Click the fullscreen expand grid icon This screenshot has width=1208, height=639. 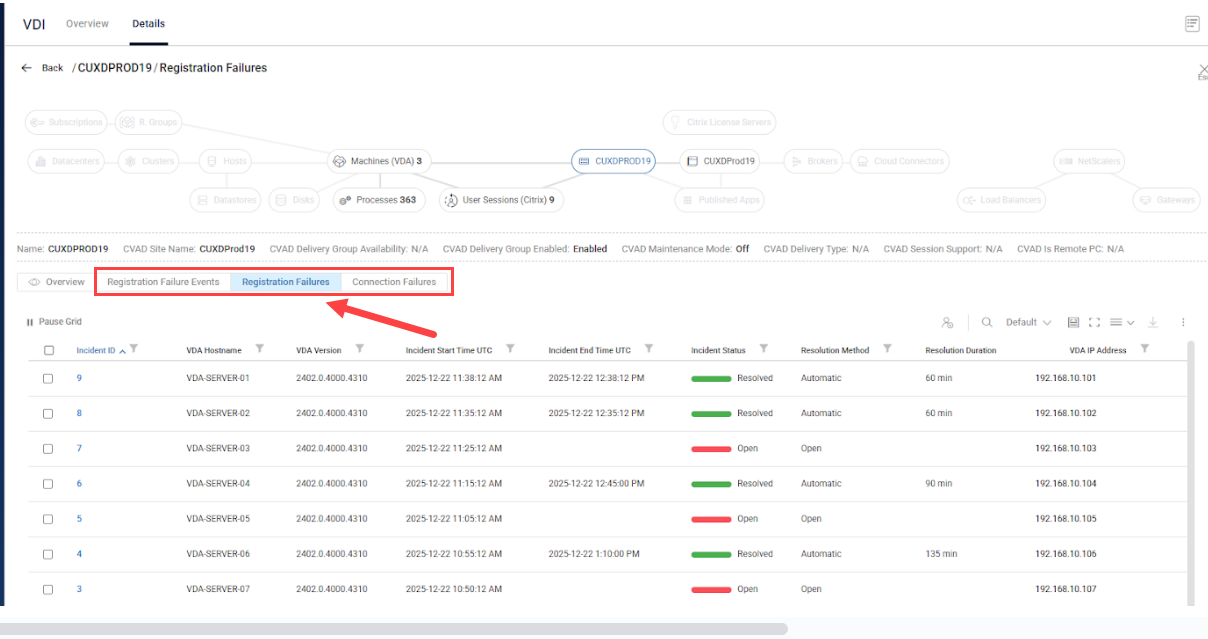coord(1095,322)
